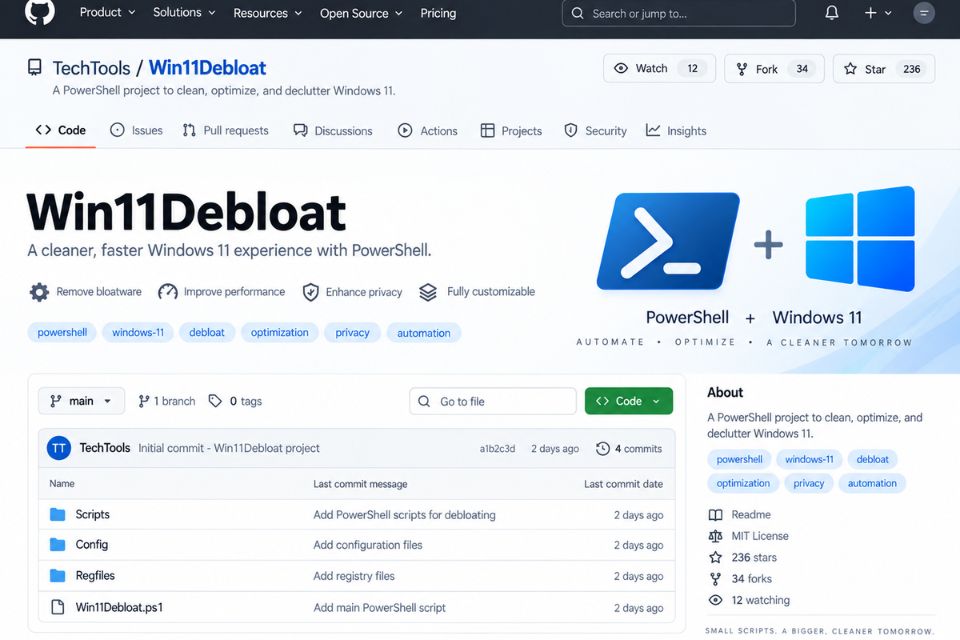Viewport: 960px width, 640px height.
Task: Open the notifications bell icon
Action: click(831, 12)
